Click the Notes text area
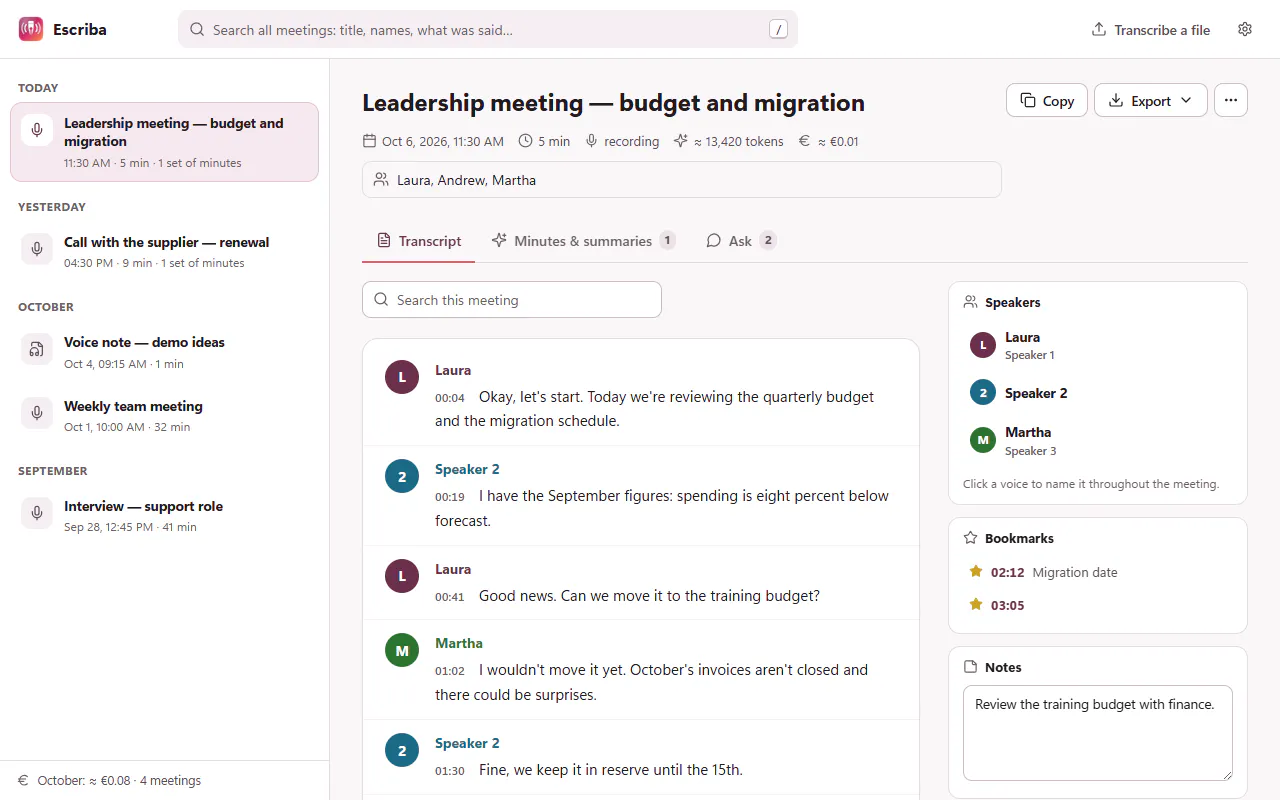Image resolution: width=1280 pixels, height=800 pixels. pyautogui.click(x=1098, y=733)
